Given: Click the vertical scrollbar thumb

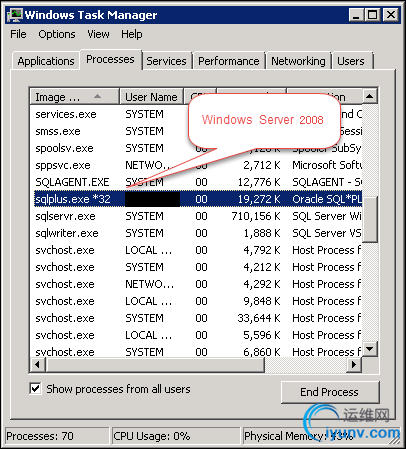Looking at the screenshot, I should (x=369, y=219).
